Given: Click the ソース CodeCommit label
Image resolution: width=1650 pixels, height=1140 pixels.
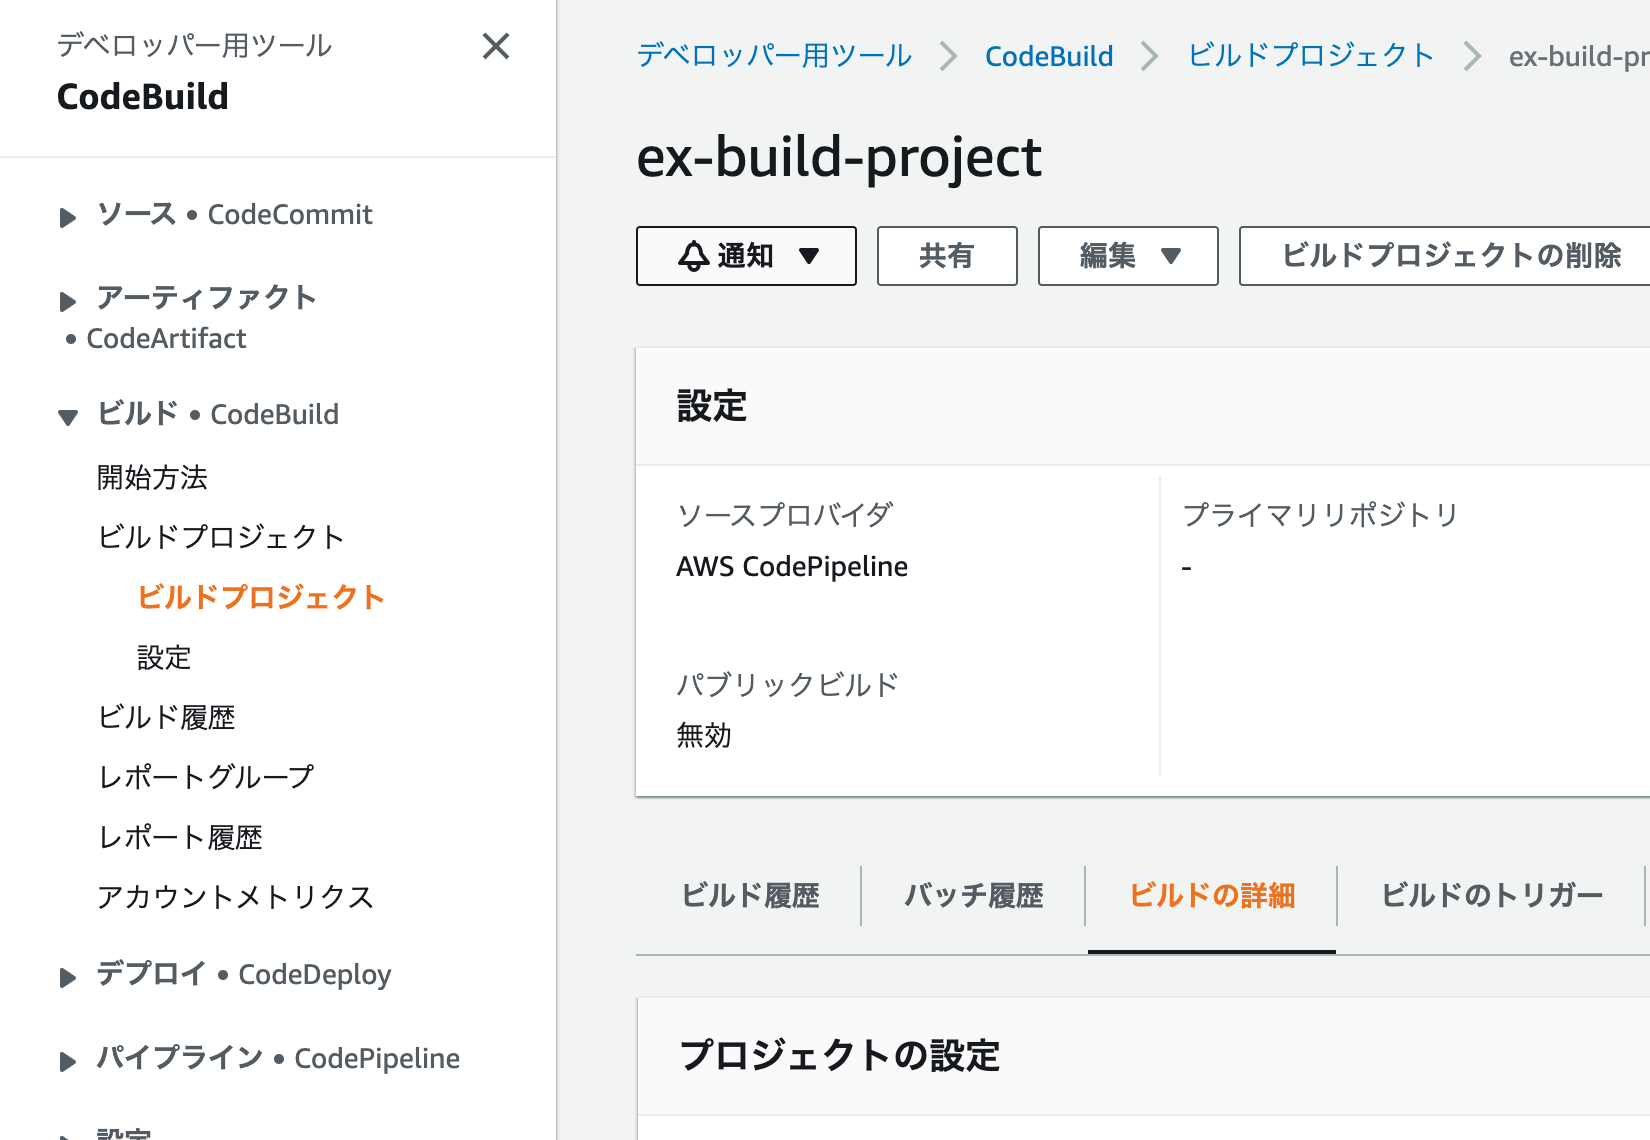Looking at the screenshot, I should click(x=234, y=214).
